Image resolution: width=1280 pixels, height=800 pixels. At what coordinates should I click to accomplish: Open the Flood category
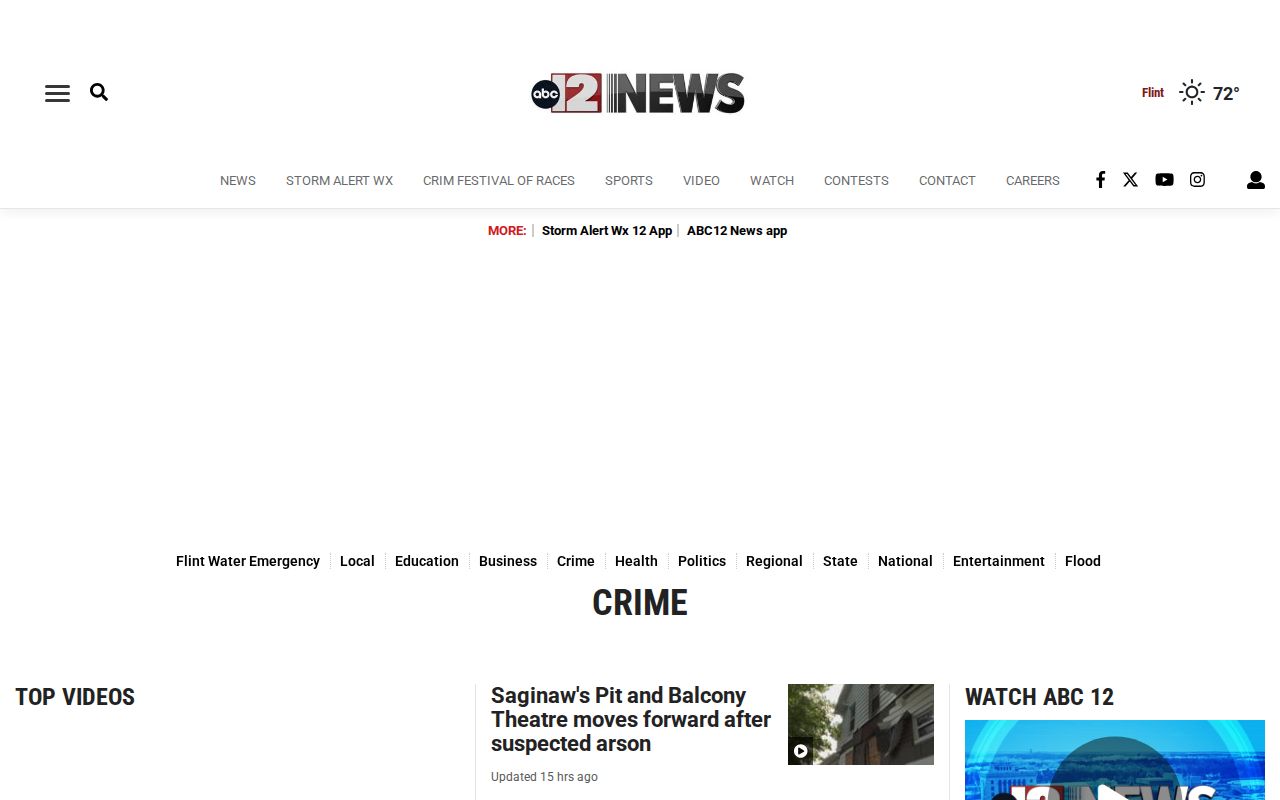(1083, 561)
